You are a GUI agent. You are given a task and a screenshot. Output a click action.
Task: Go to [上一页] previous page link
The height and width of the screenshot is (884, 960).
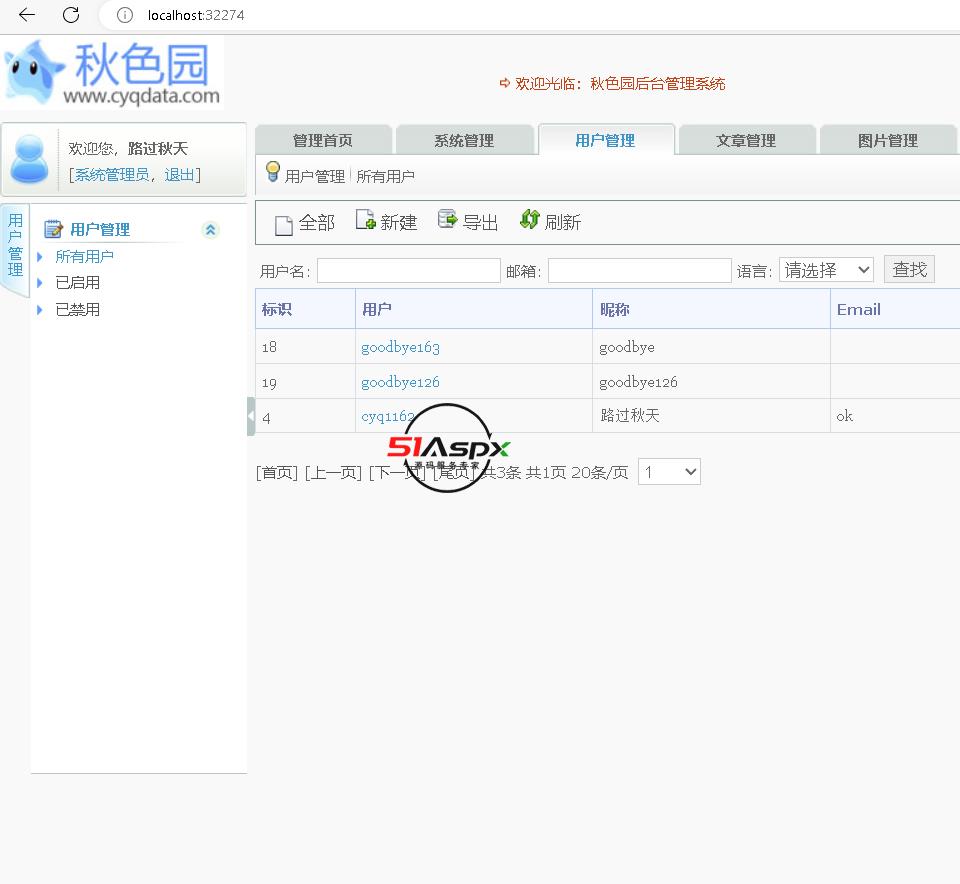click(333, 473)
